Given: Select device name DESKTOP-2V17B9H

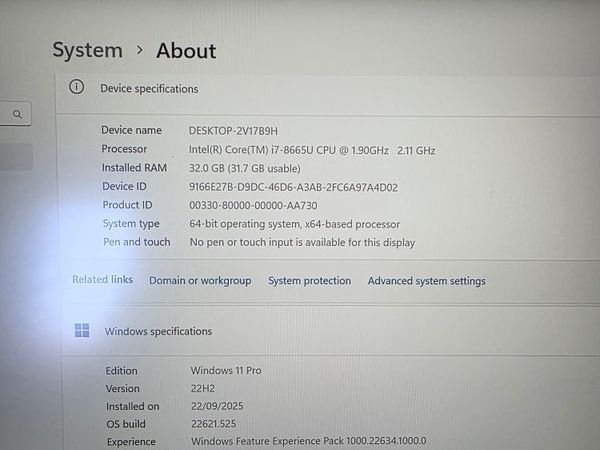Looking at the screenshot, I should 233,131.
